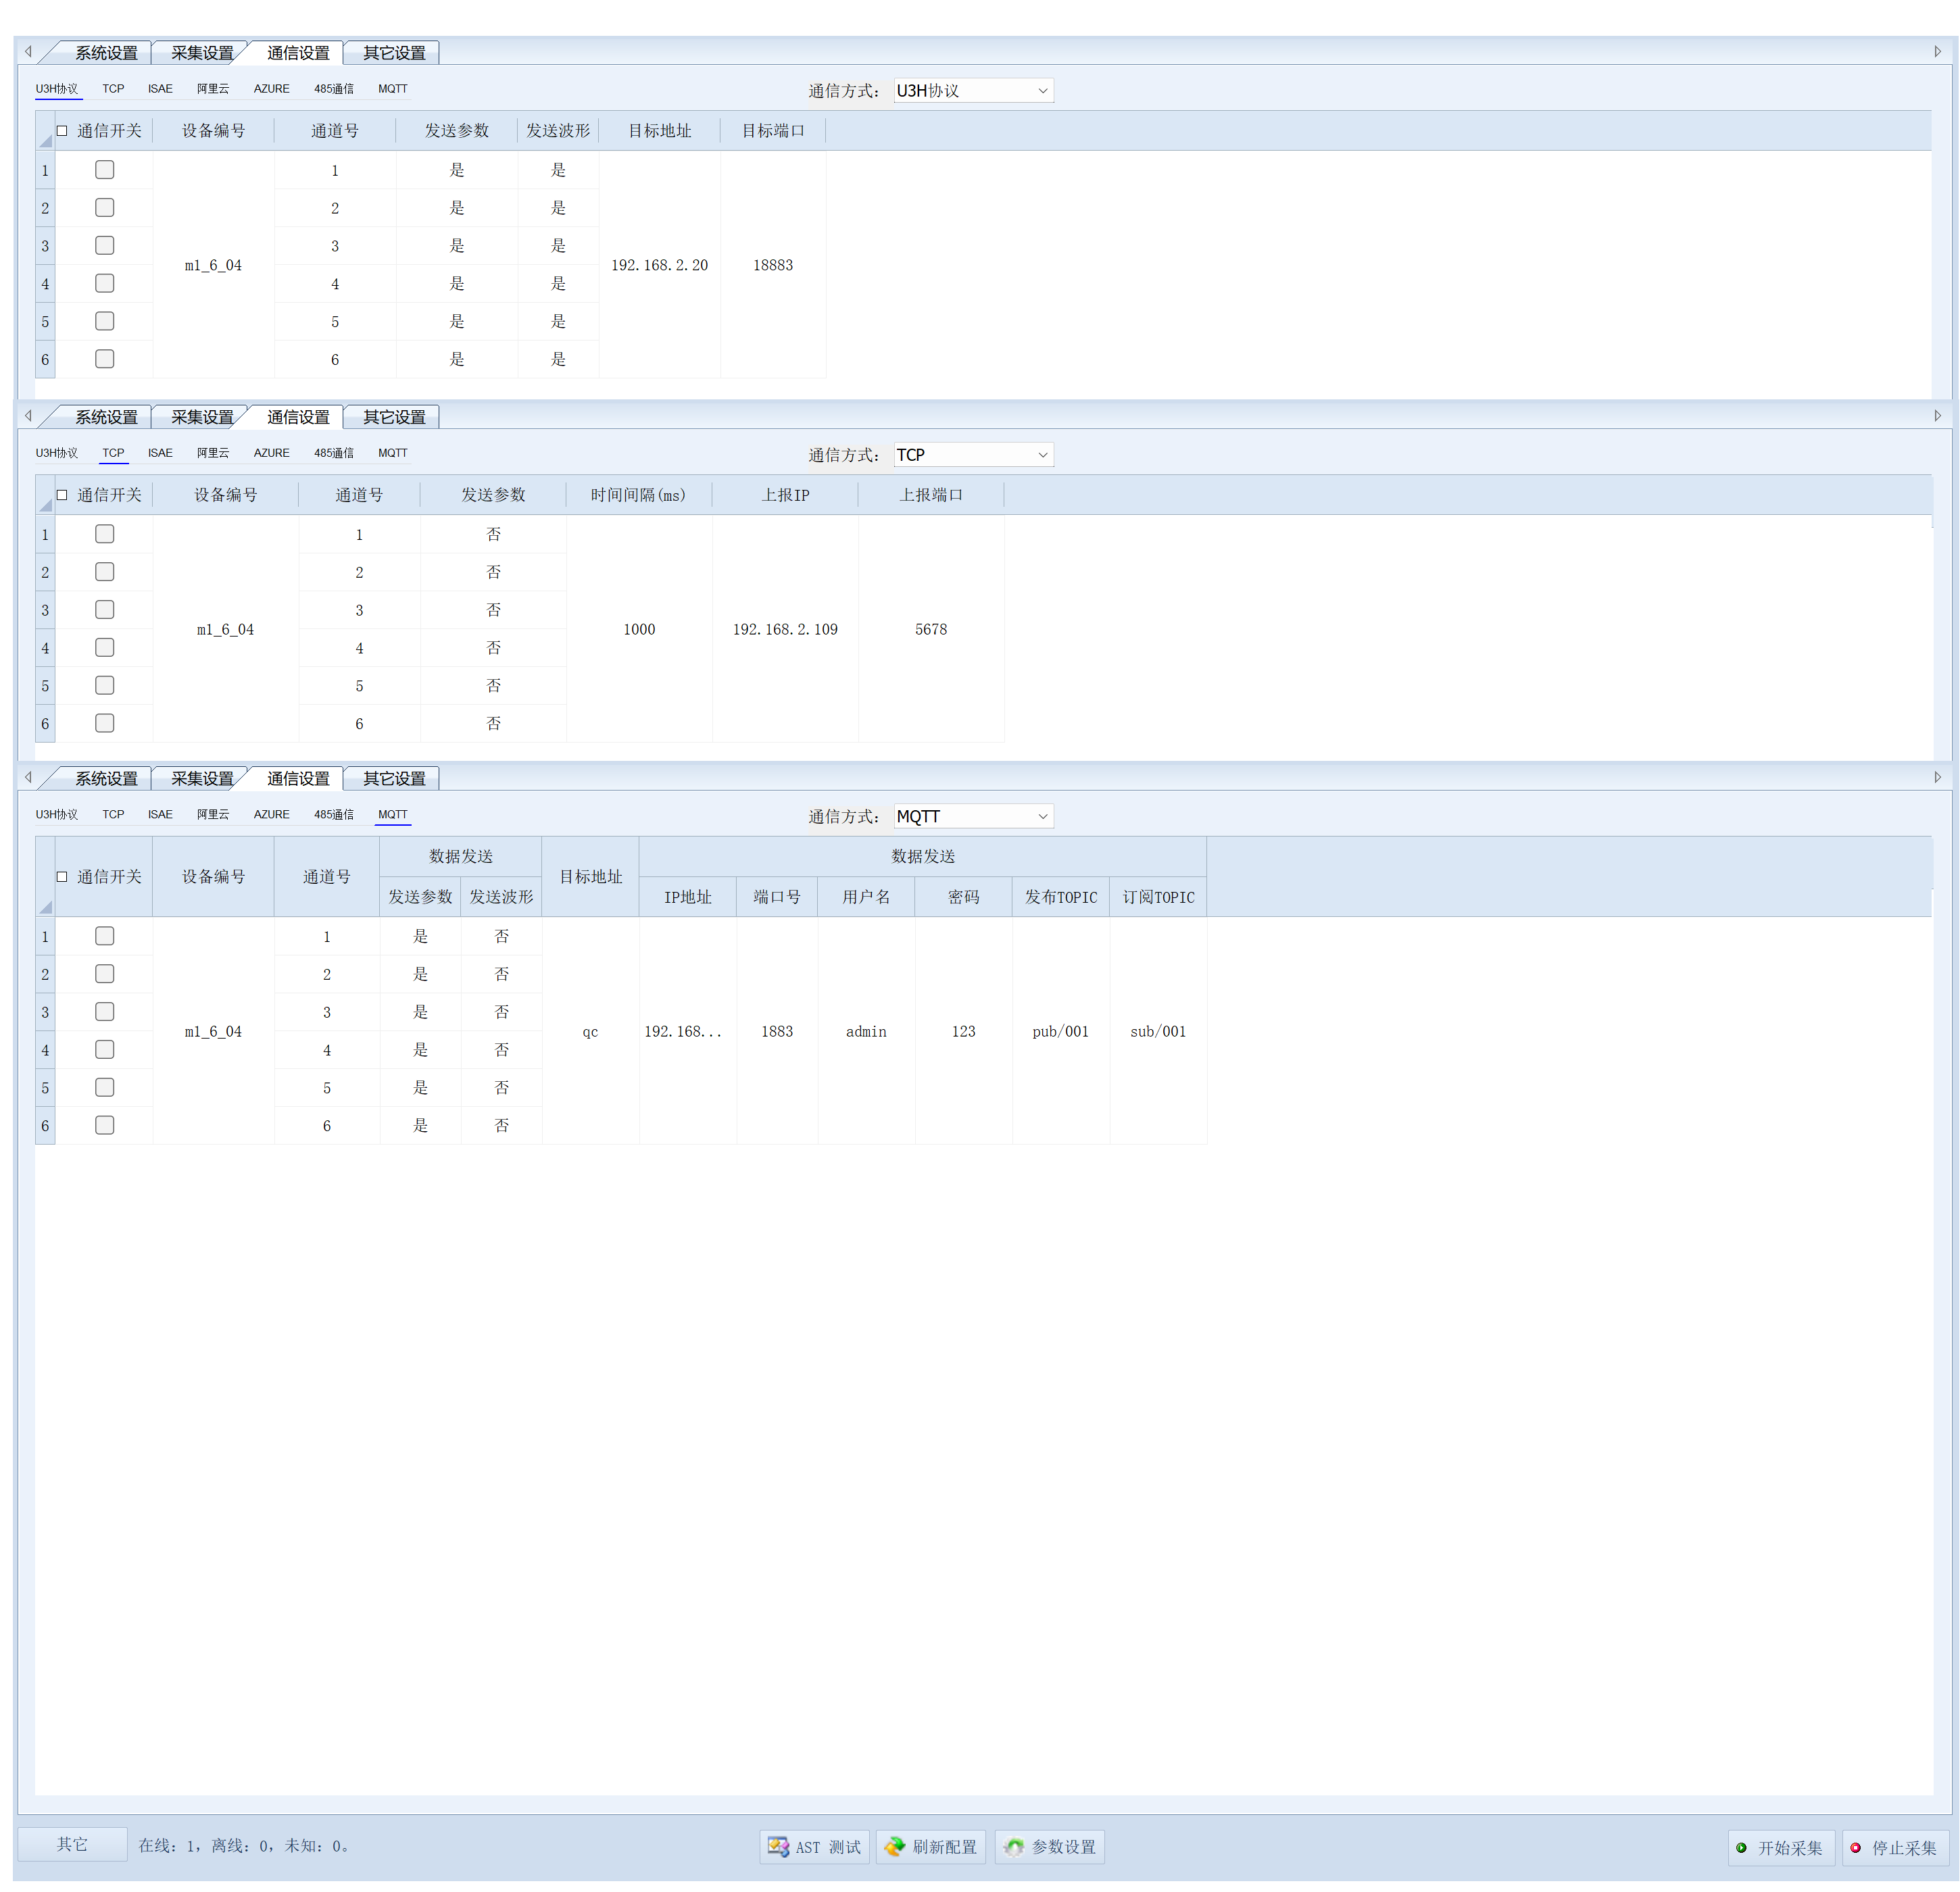Select 阿里云 sub-tab in the top panel
This screenshot has height=1892, width=1960.
point(212,89)
